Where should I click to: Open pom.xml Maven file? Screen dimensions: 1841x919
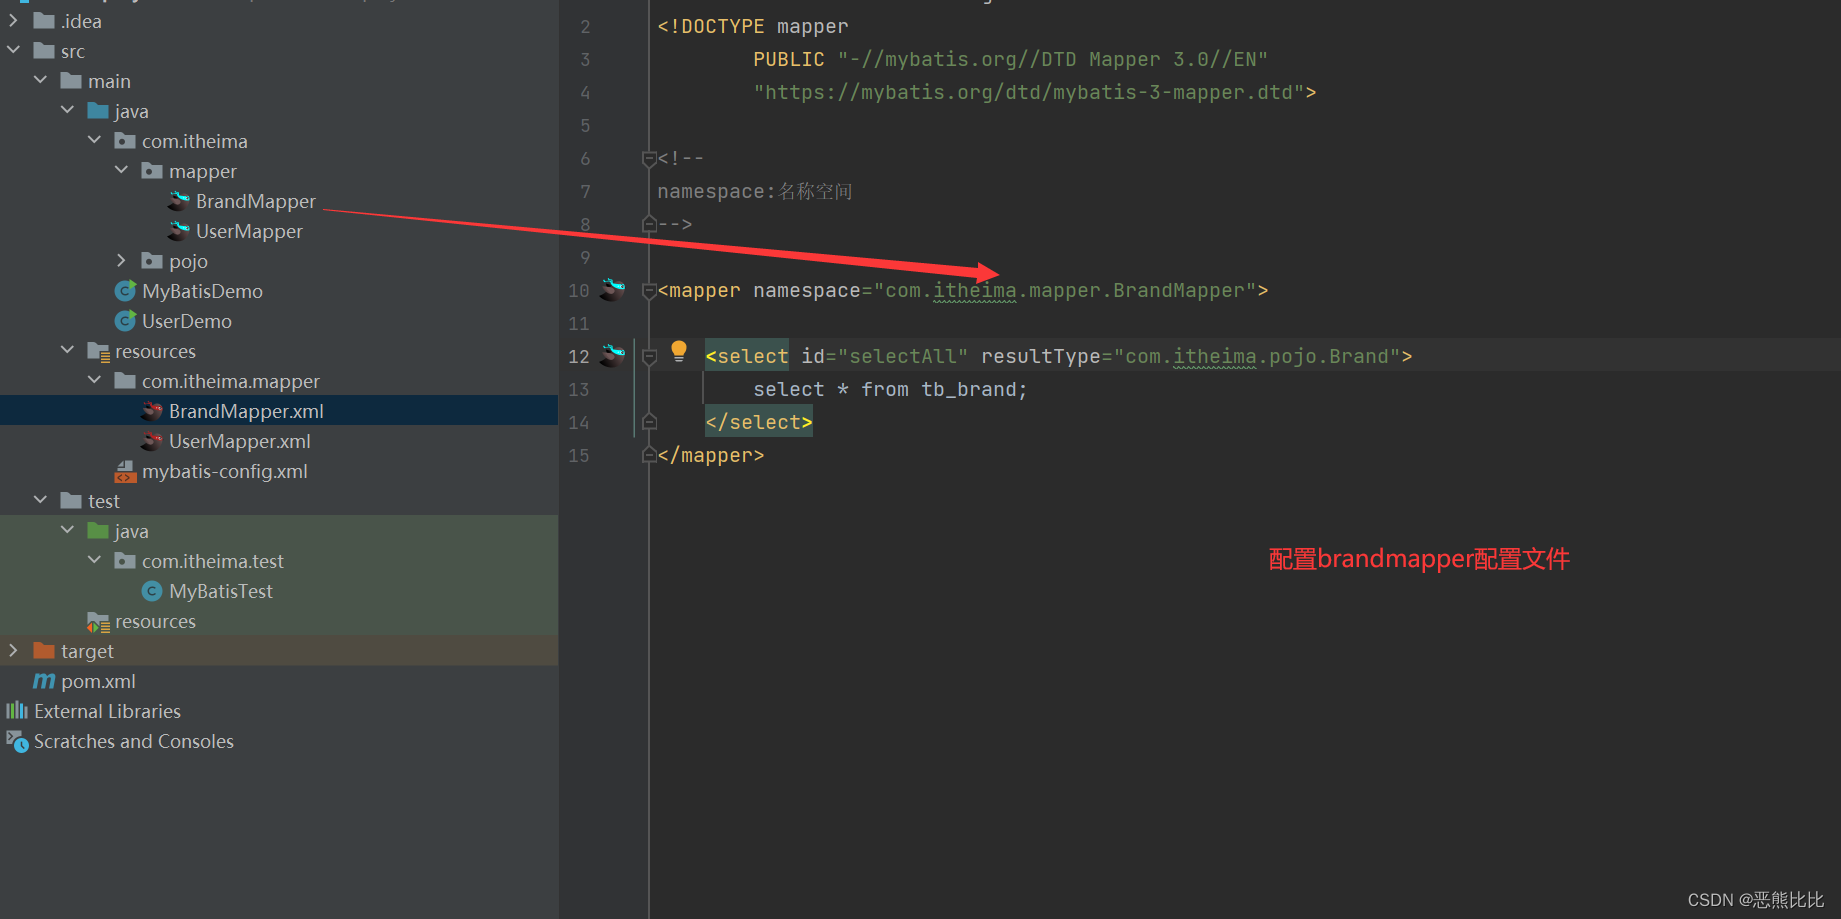(98, 681)
